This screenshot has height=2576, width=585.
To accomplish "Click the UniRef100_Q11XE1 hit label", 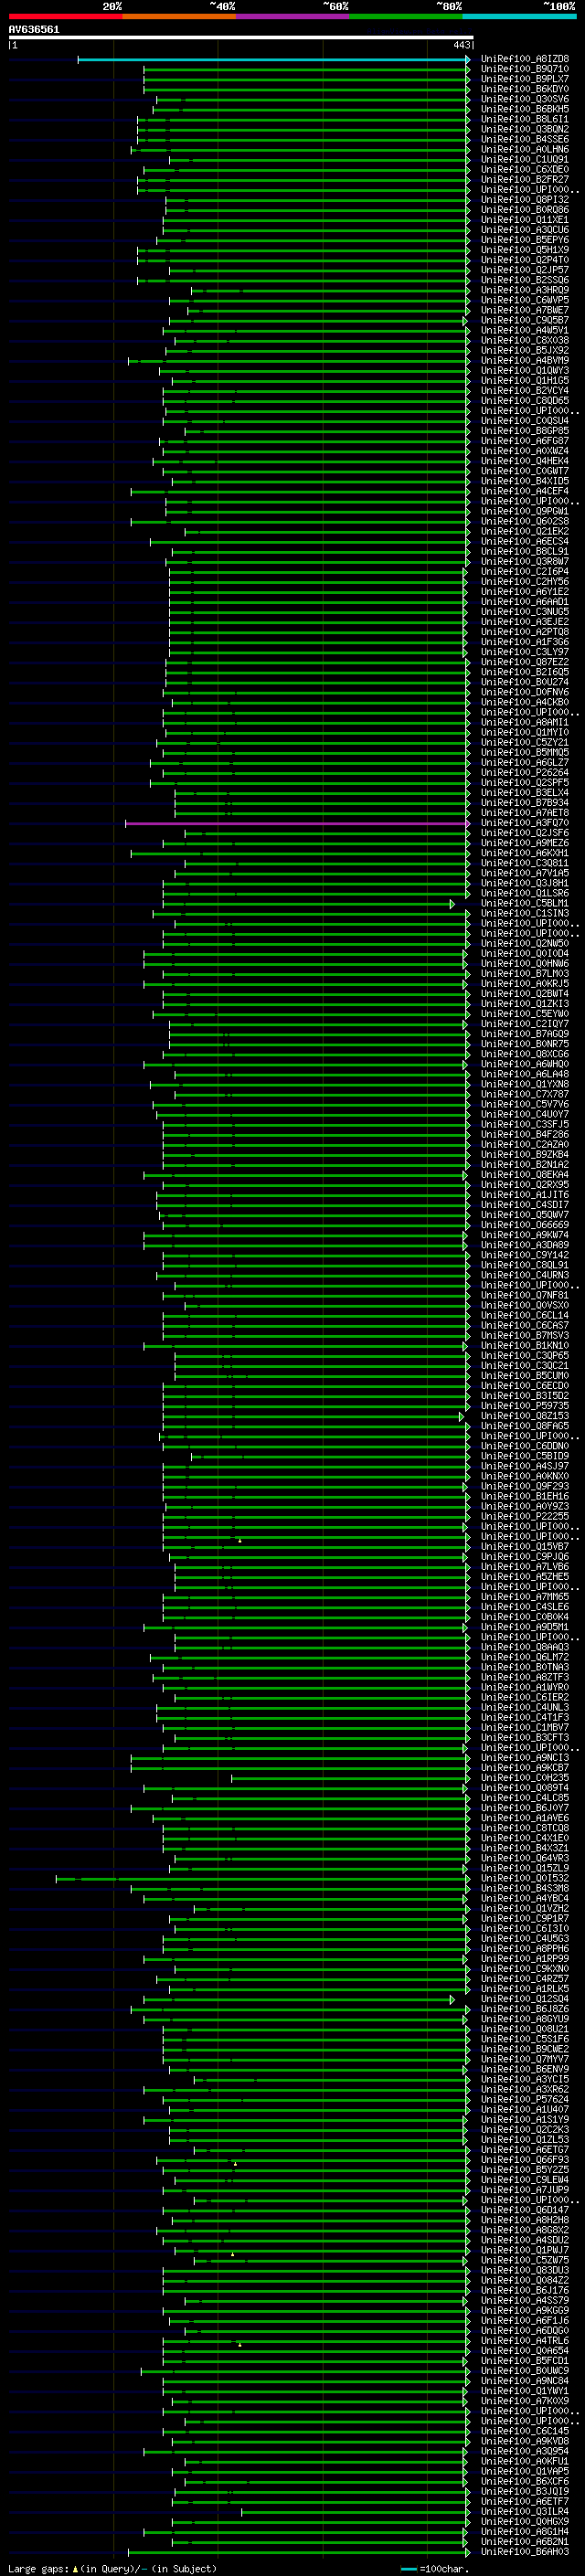I will (525, 220).
